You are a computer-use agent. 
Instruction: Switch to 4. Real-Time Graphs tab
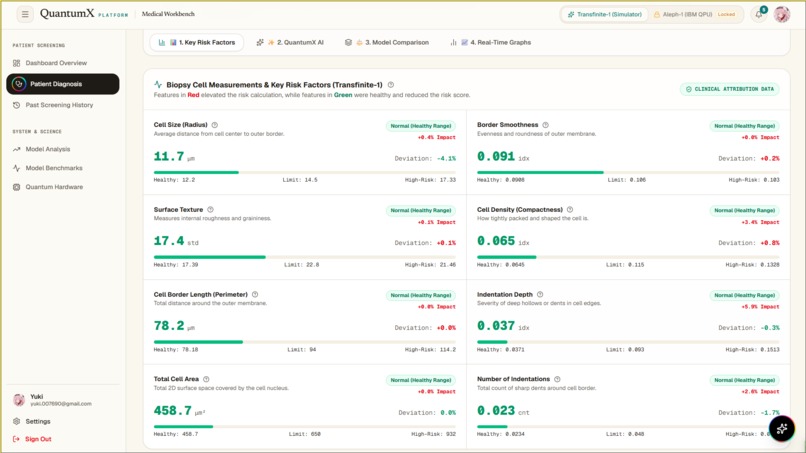pos(491,42)
